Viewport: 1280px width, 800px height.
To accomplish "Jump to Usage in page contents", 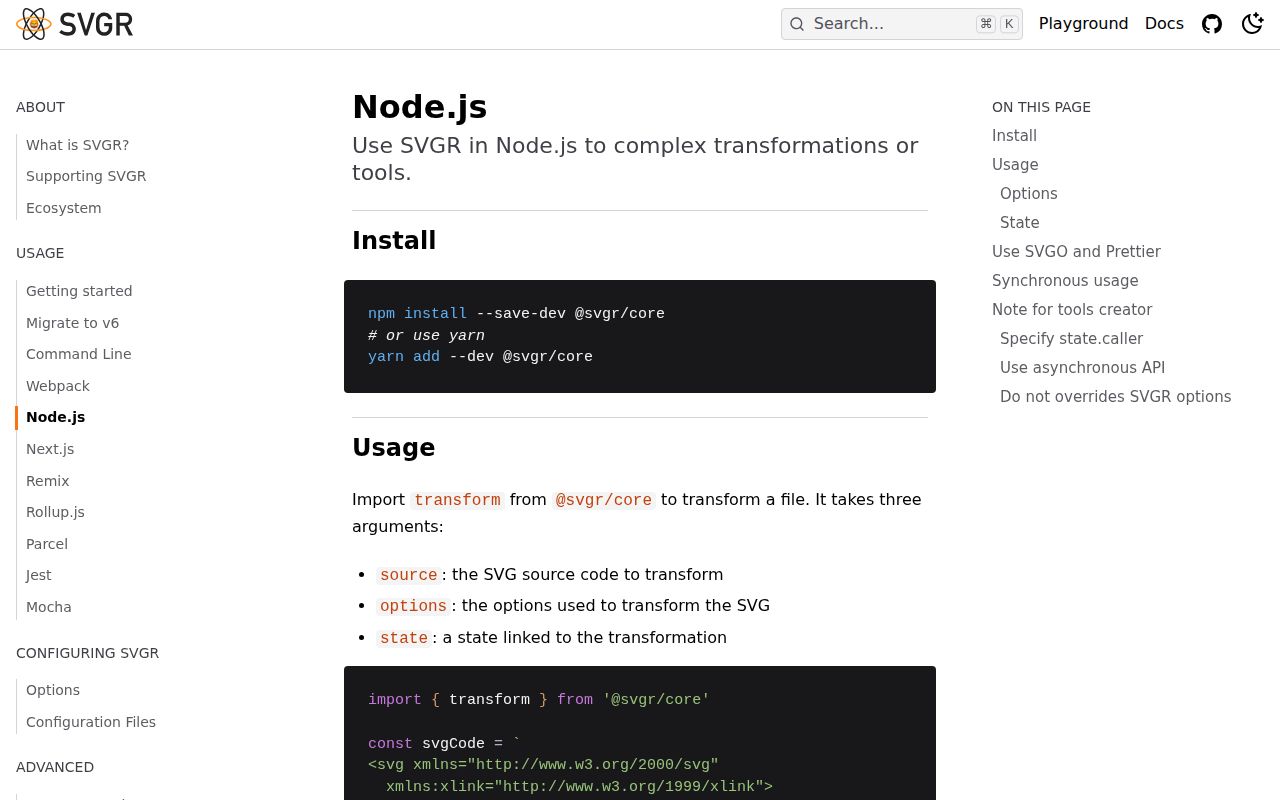I will (1015, 165).
